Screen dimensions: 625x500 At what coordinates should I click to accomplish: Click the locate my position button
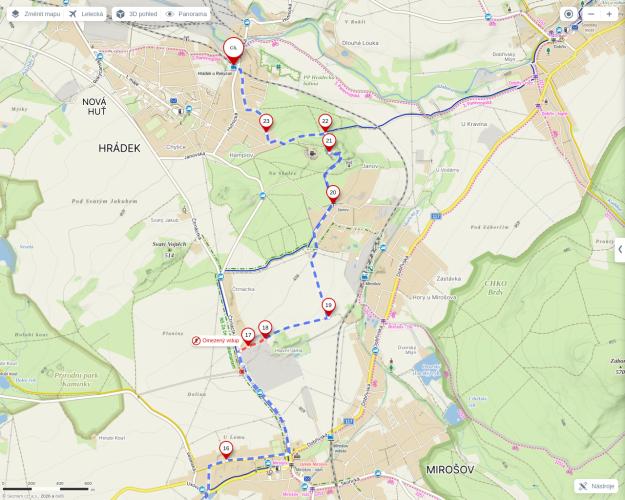pos(569,14)
